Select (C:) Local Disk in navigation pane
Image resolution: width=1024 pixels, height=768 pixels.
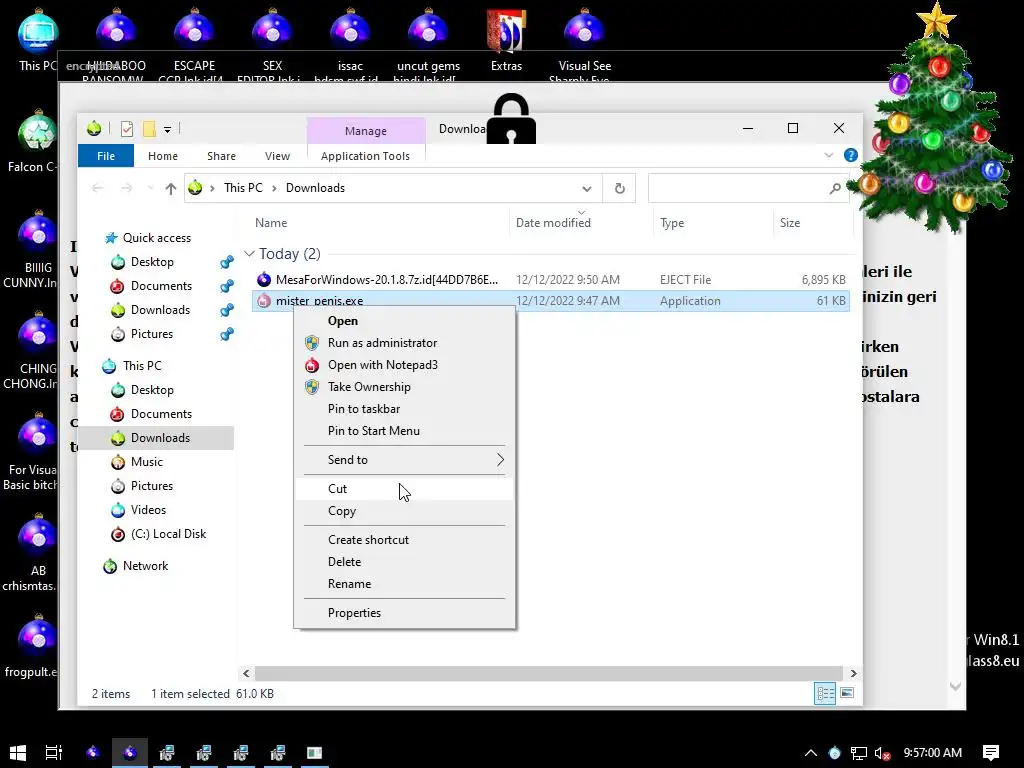168,534
